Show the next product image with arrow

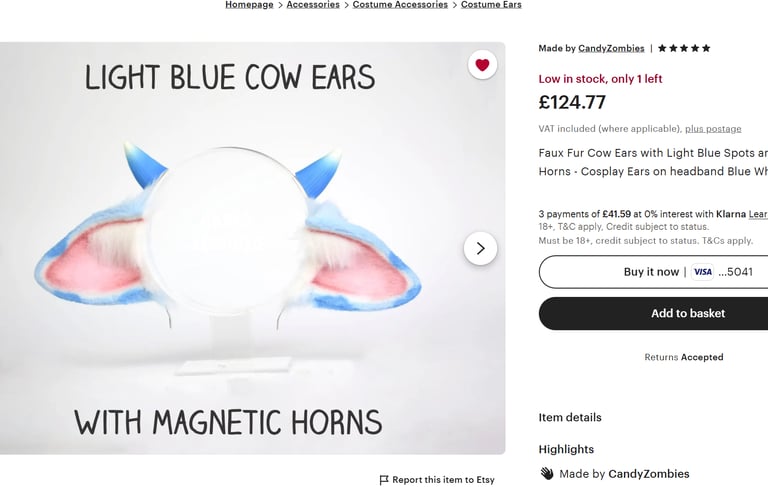[480, 248]
